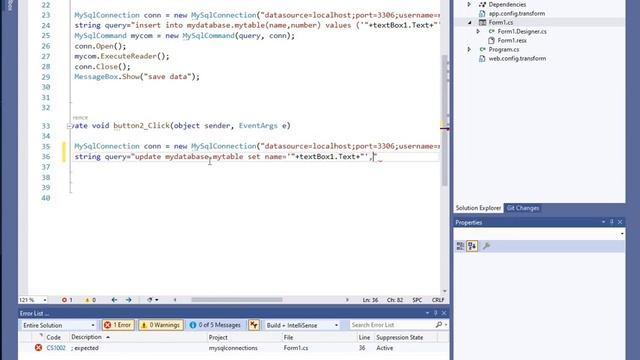
Task: Click the Form1.resx file icon
Action: [x=491, y=40]
